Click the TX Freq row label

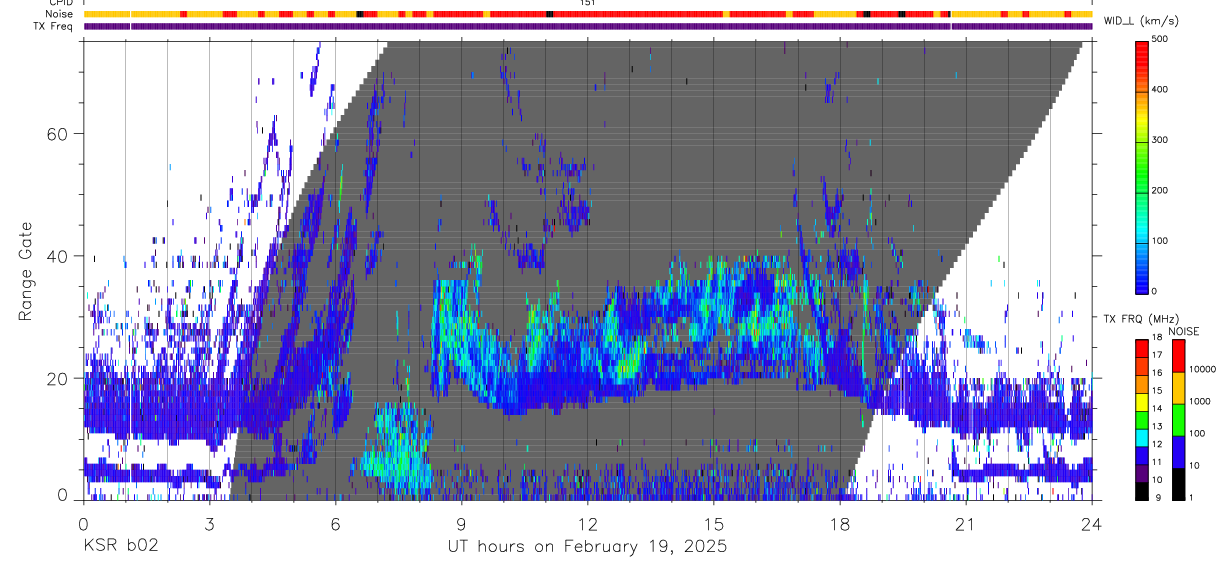coord(53,26)
